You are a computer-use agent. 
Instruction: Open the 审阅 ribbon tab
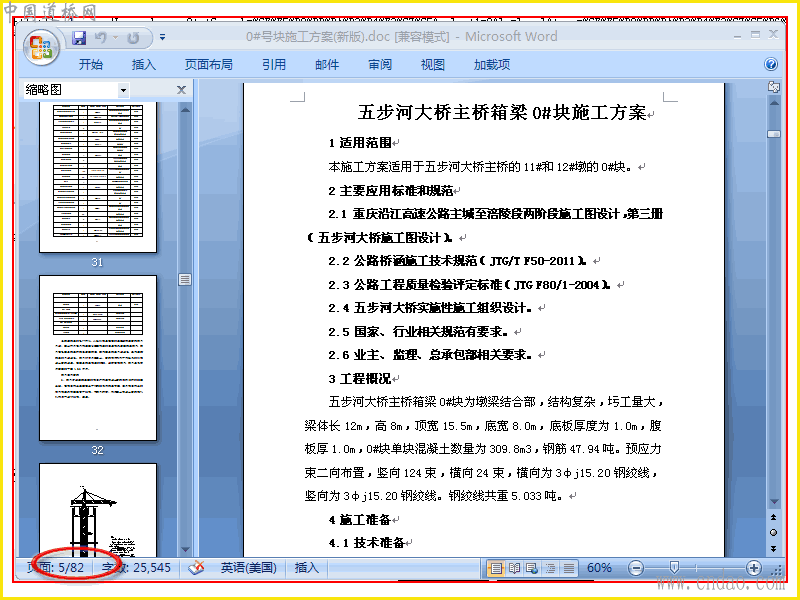click(380, 65)
